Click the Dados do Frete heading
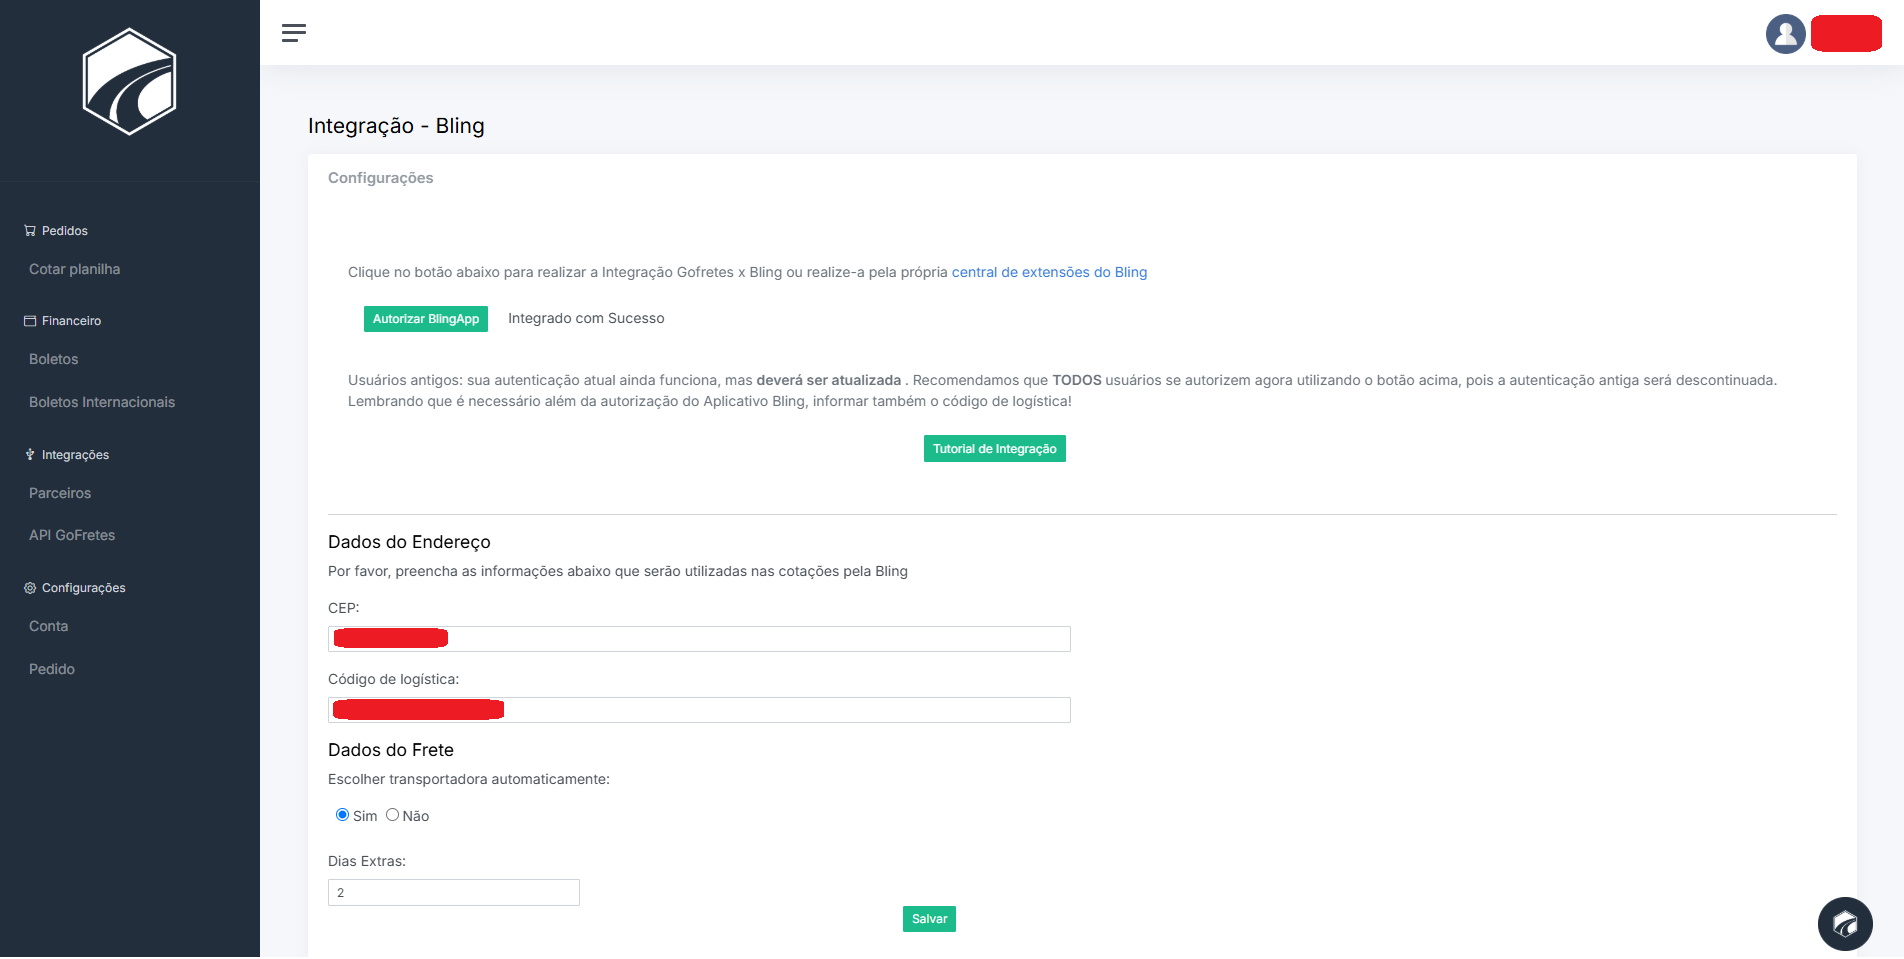 click(x=391, y=750)
